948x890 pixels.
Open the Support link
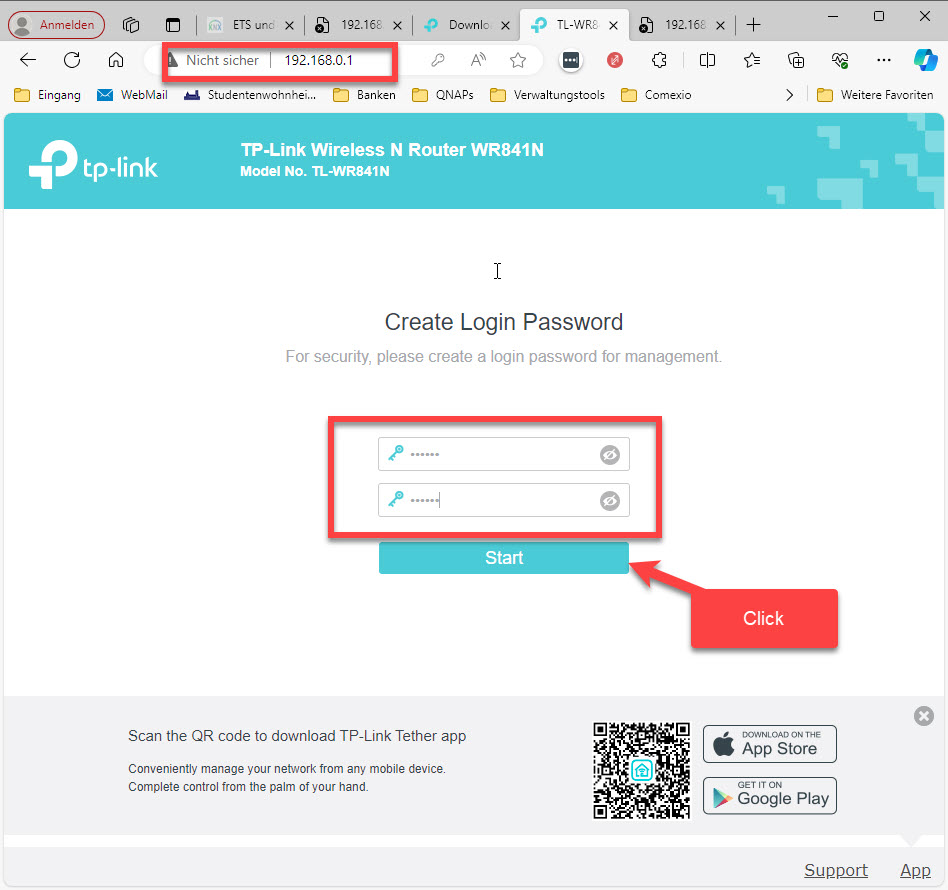pos(835,870)
